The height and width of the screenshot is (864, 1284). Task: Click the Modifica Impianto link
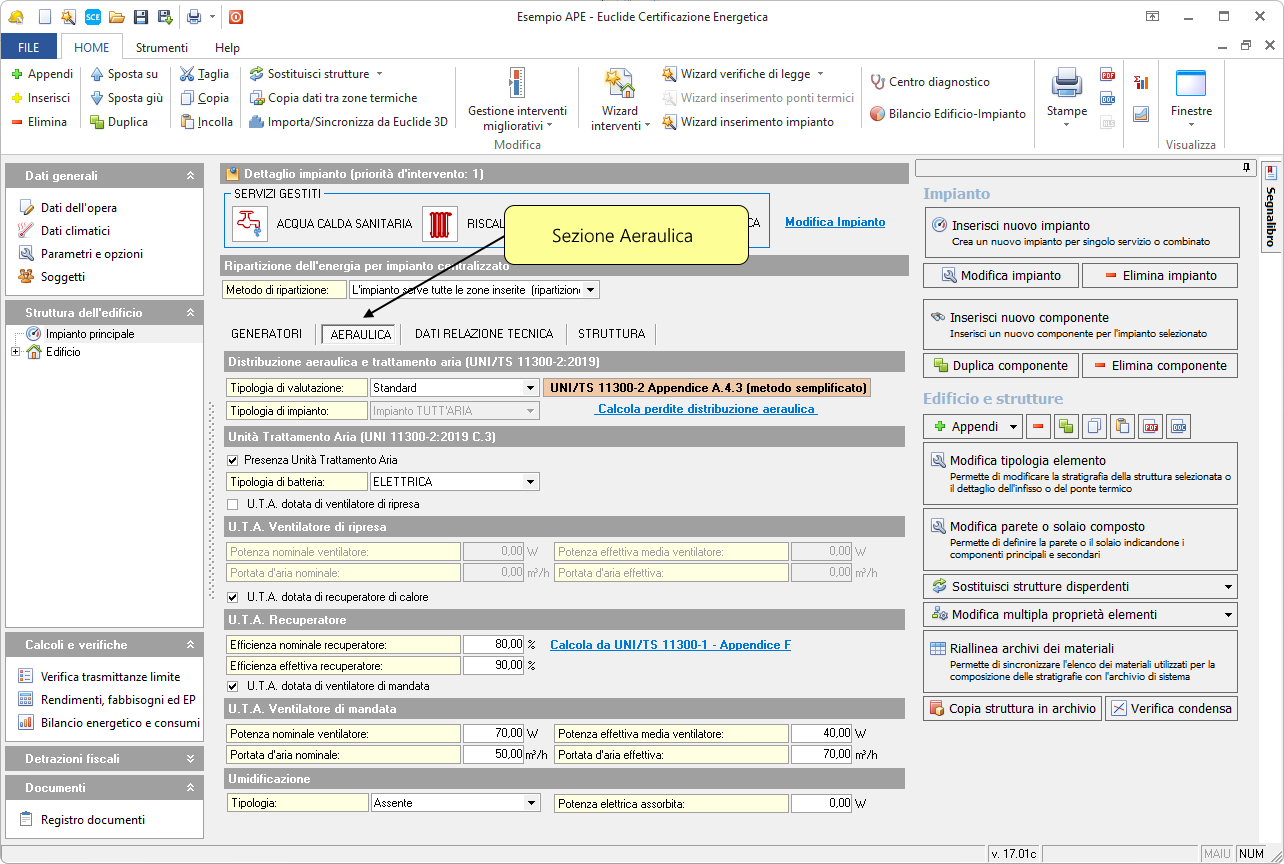(x=834, y=222)
